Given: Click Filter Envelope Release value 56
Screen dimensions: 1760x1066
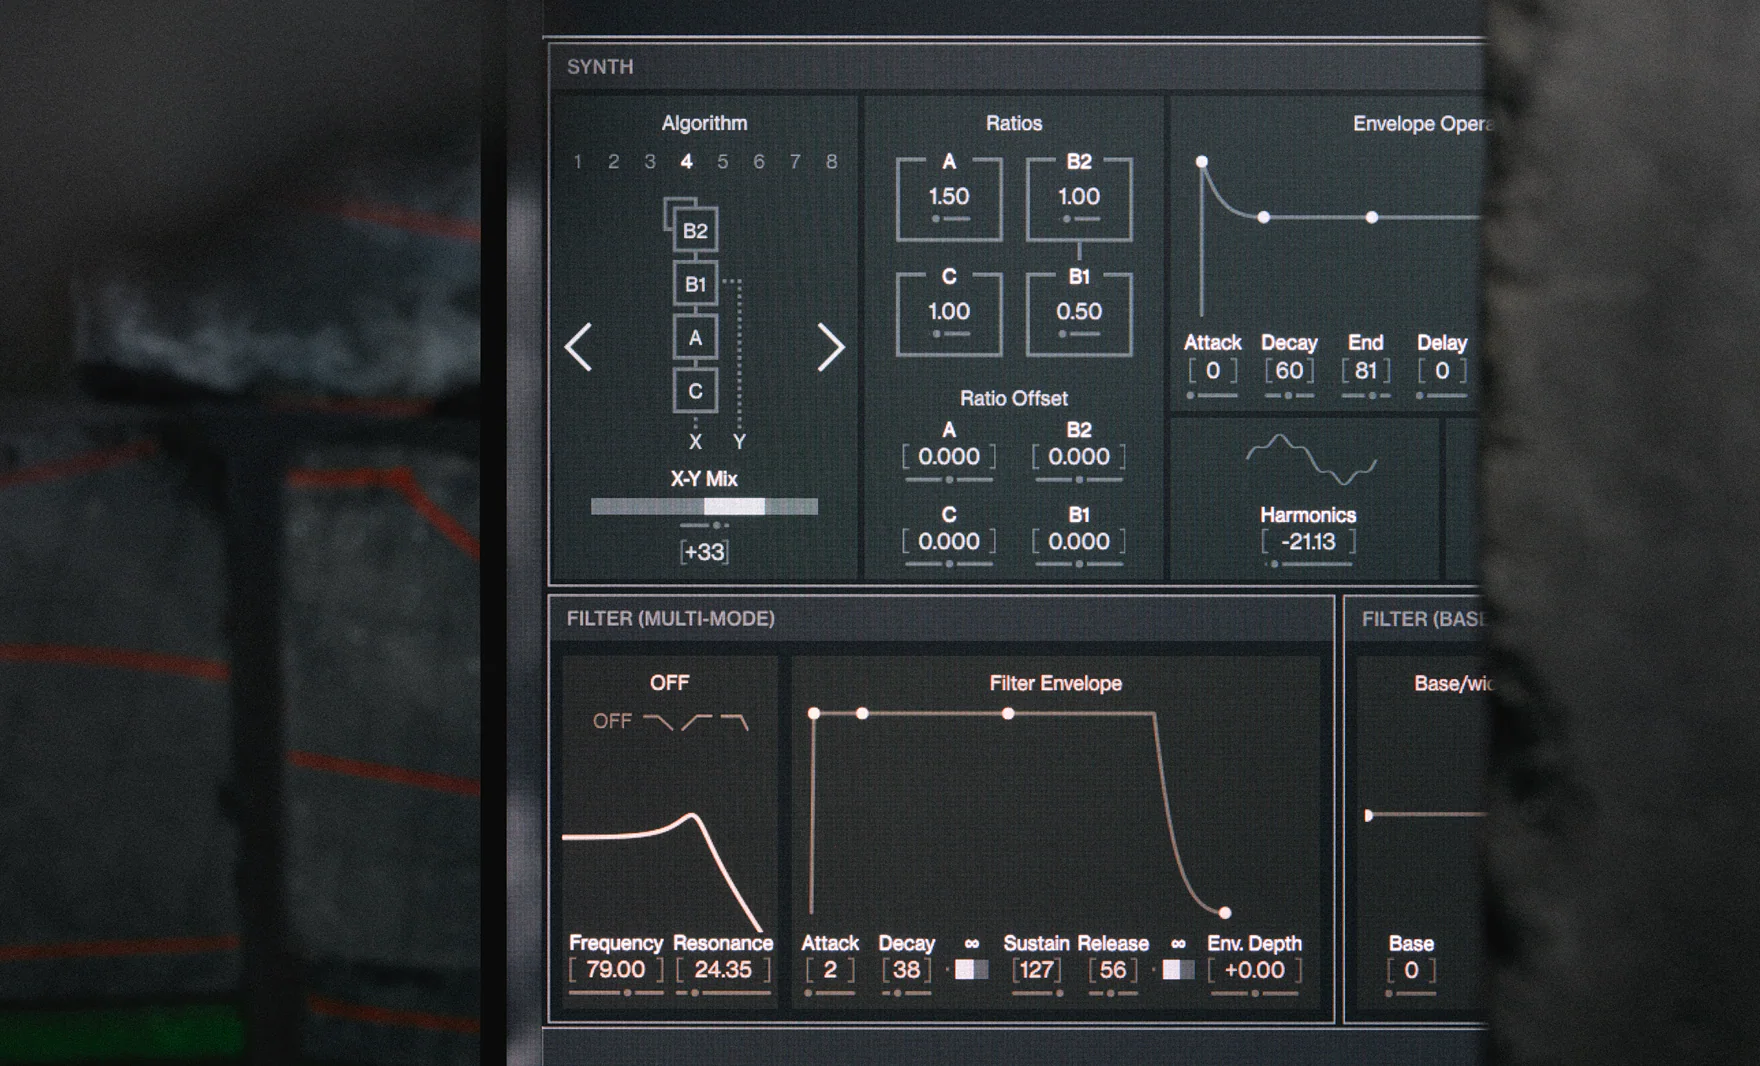Looking at the screenshot, I should pyautogui.click(x=1113, y=970).
